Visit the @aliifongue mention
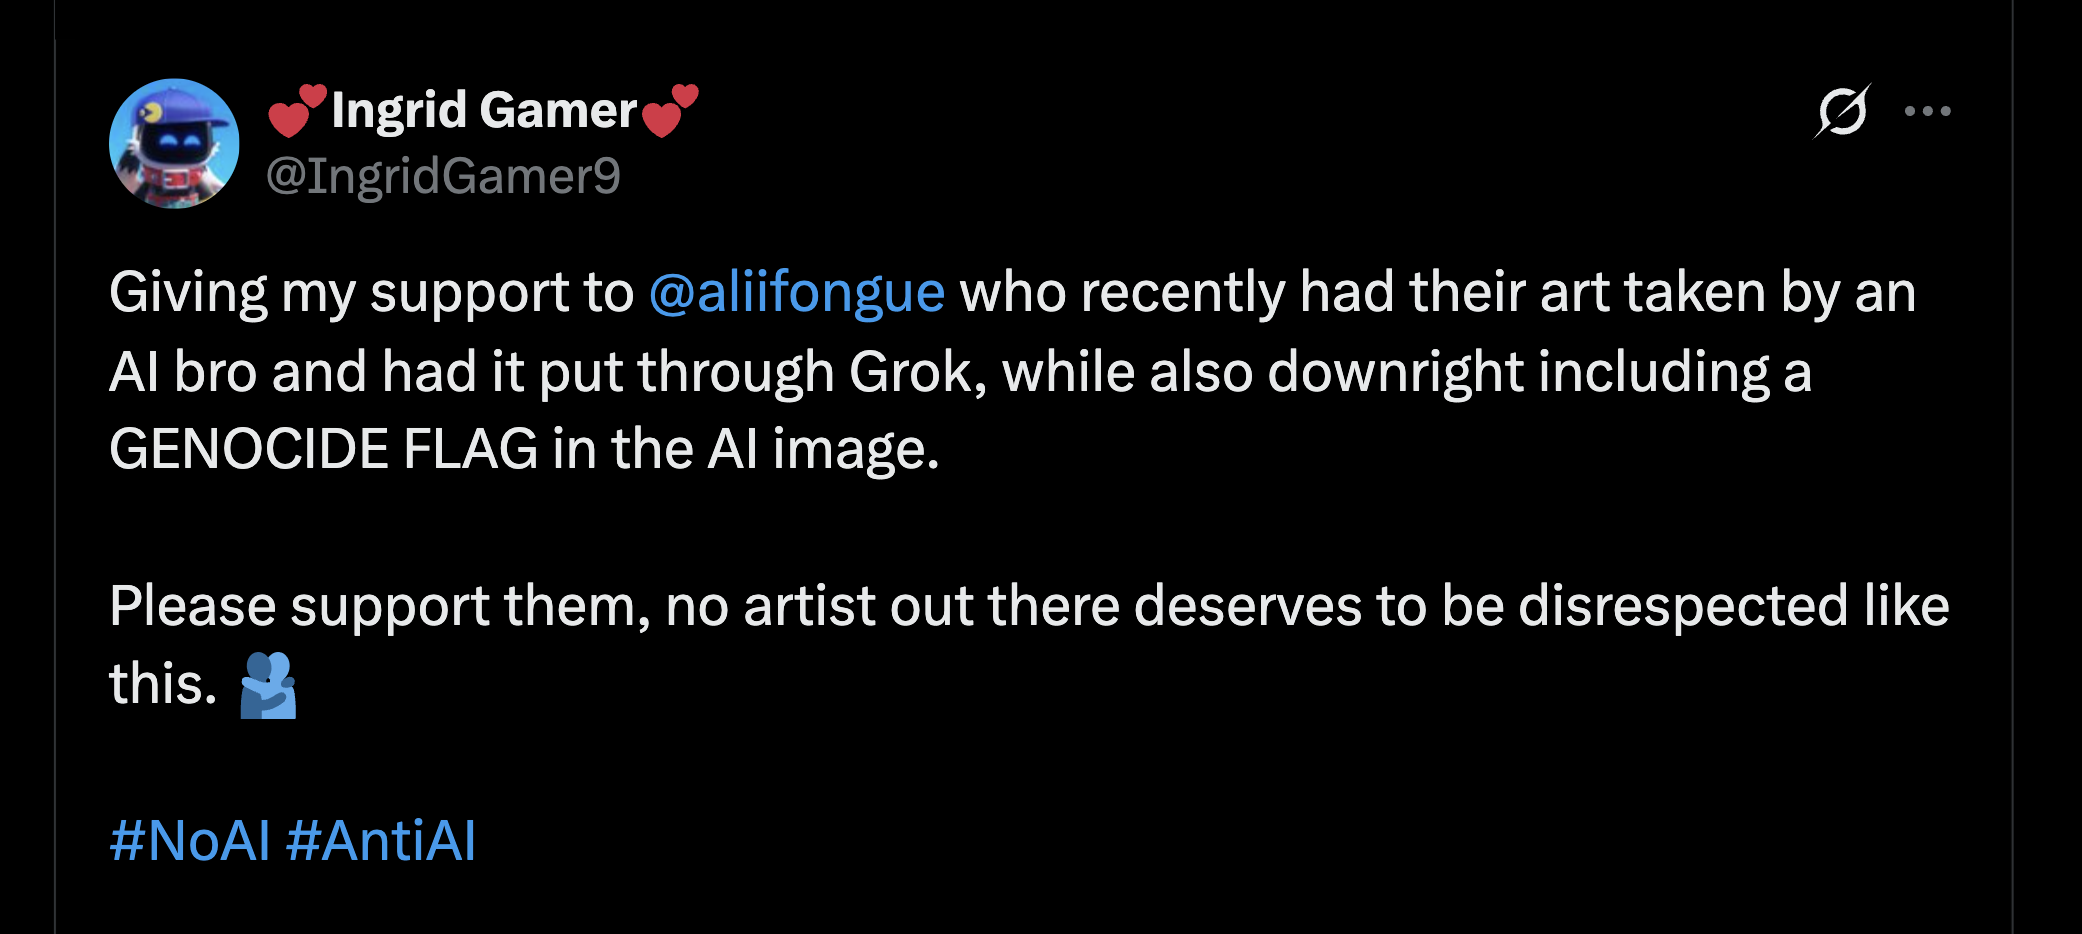Image resolution: width=2082 pixels, height=934 pixels. 796,292
